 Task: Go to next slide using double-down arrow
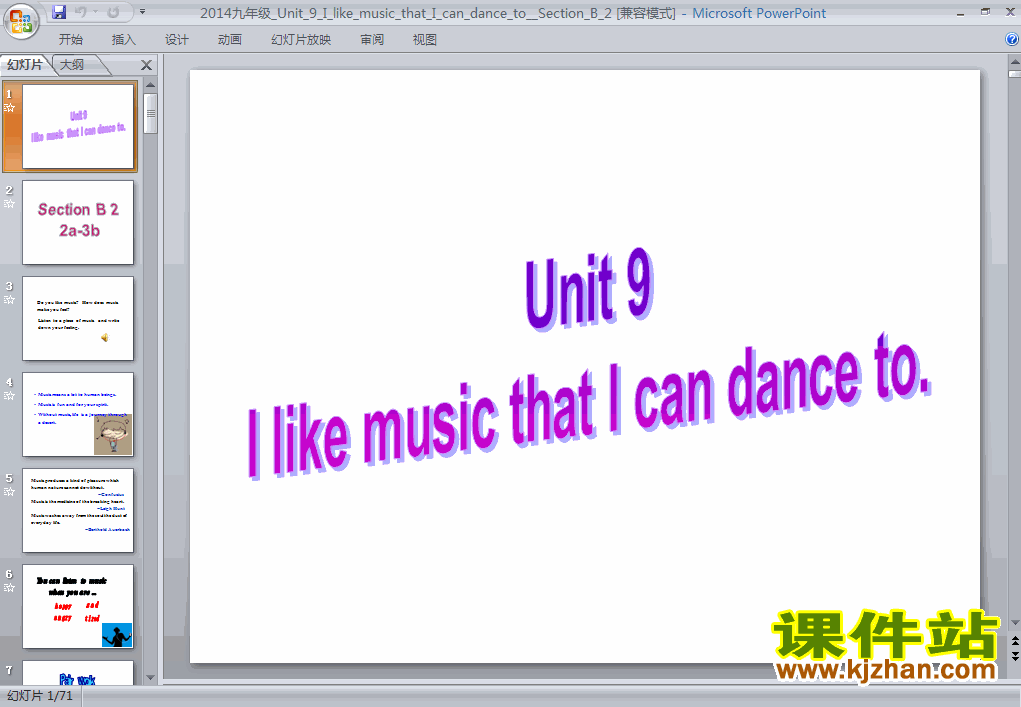(x=1014, y=655)
